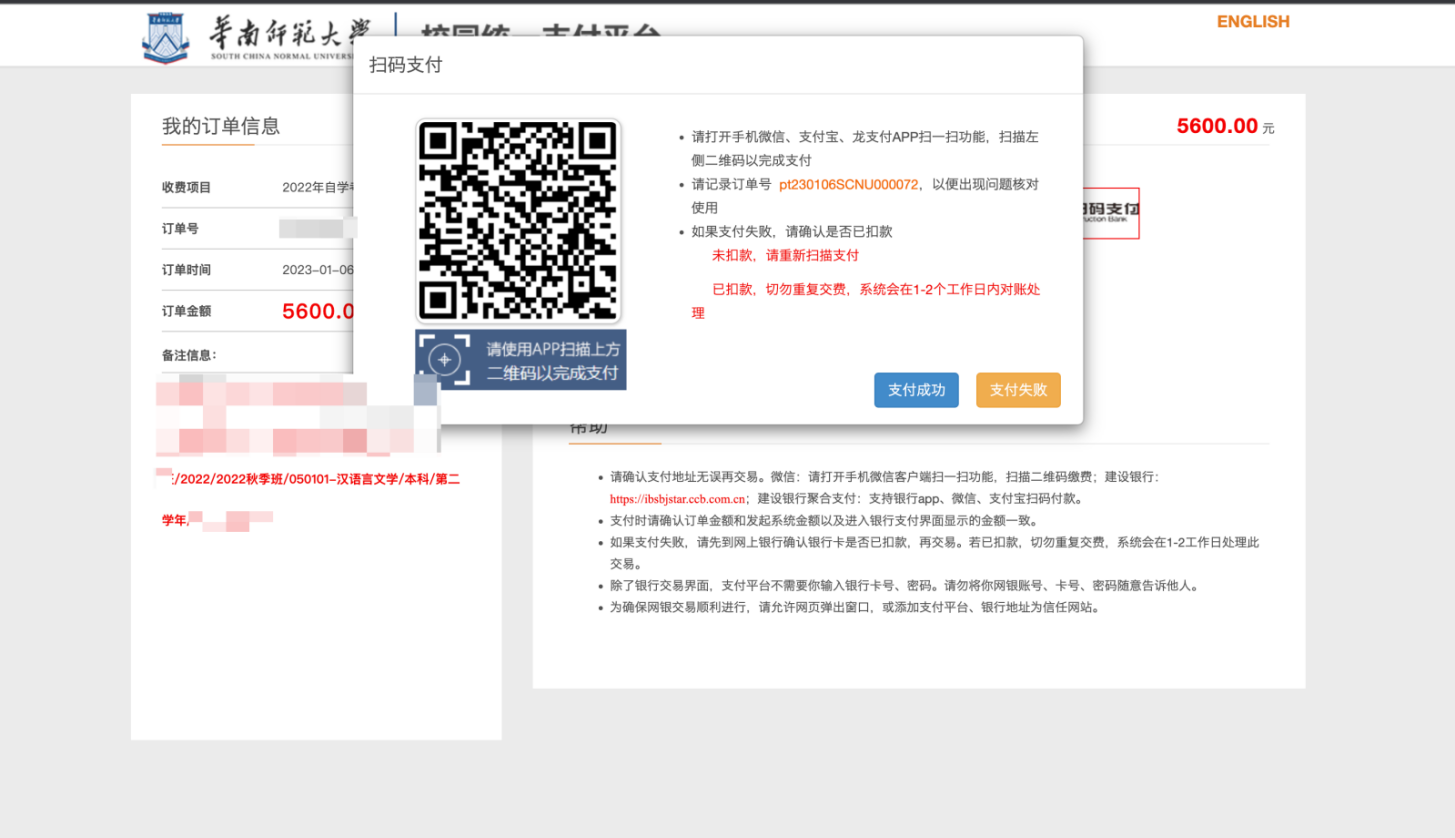Select the Construction Bank 扫码支付 payment option
This screenshot has height=838, width=1455.
1110,212
